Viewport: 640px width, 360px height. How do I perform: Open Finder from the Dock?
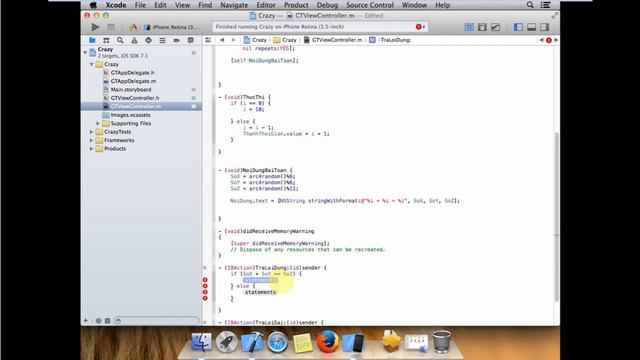[x=201, y=342]
